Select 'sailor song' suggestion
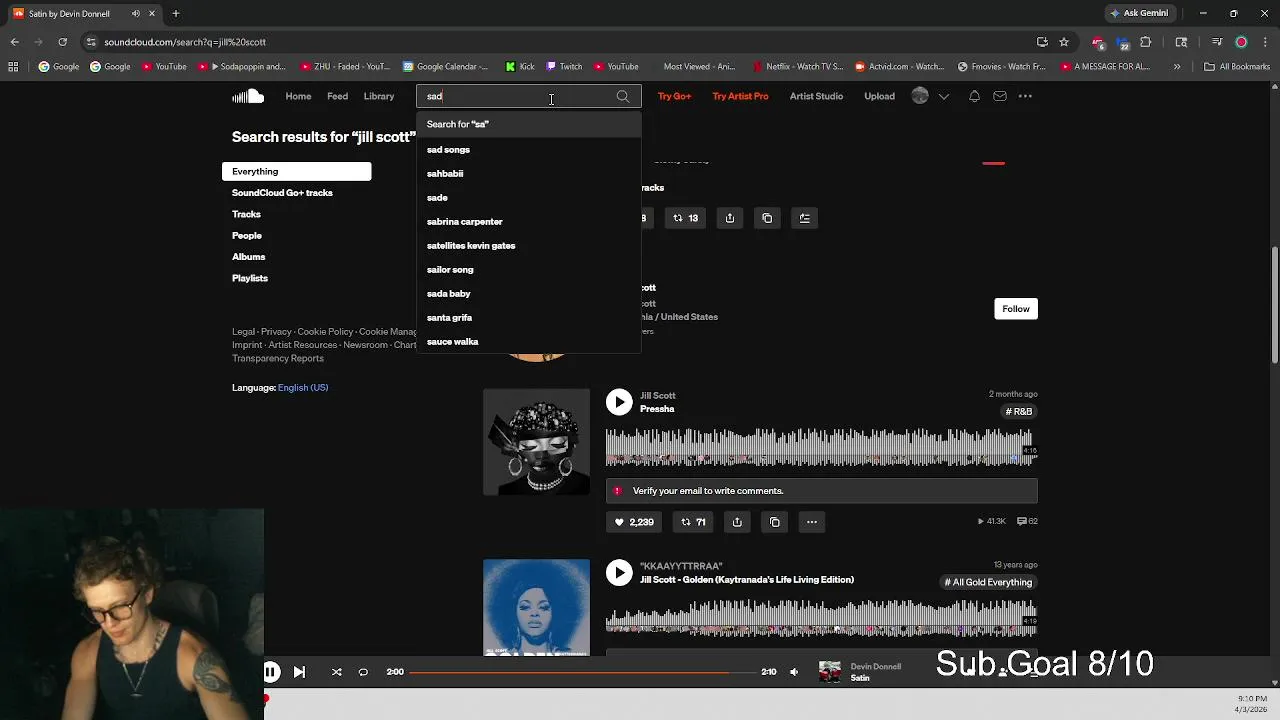 (528, 270)
